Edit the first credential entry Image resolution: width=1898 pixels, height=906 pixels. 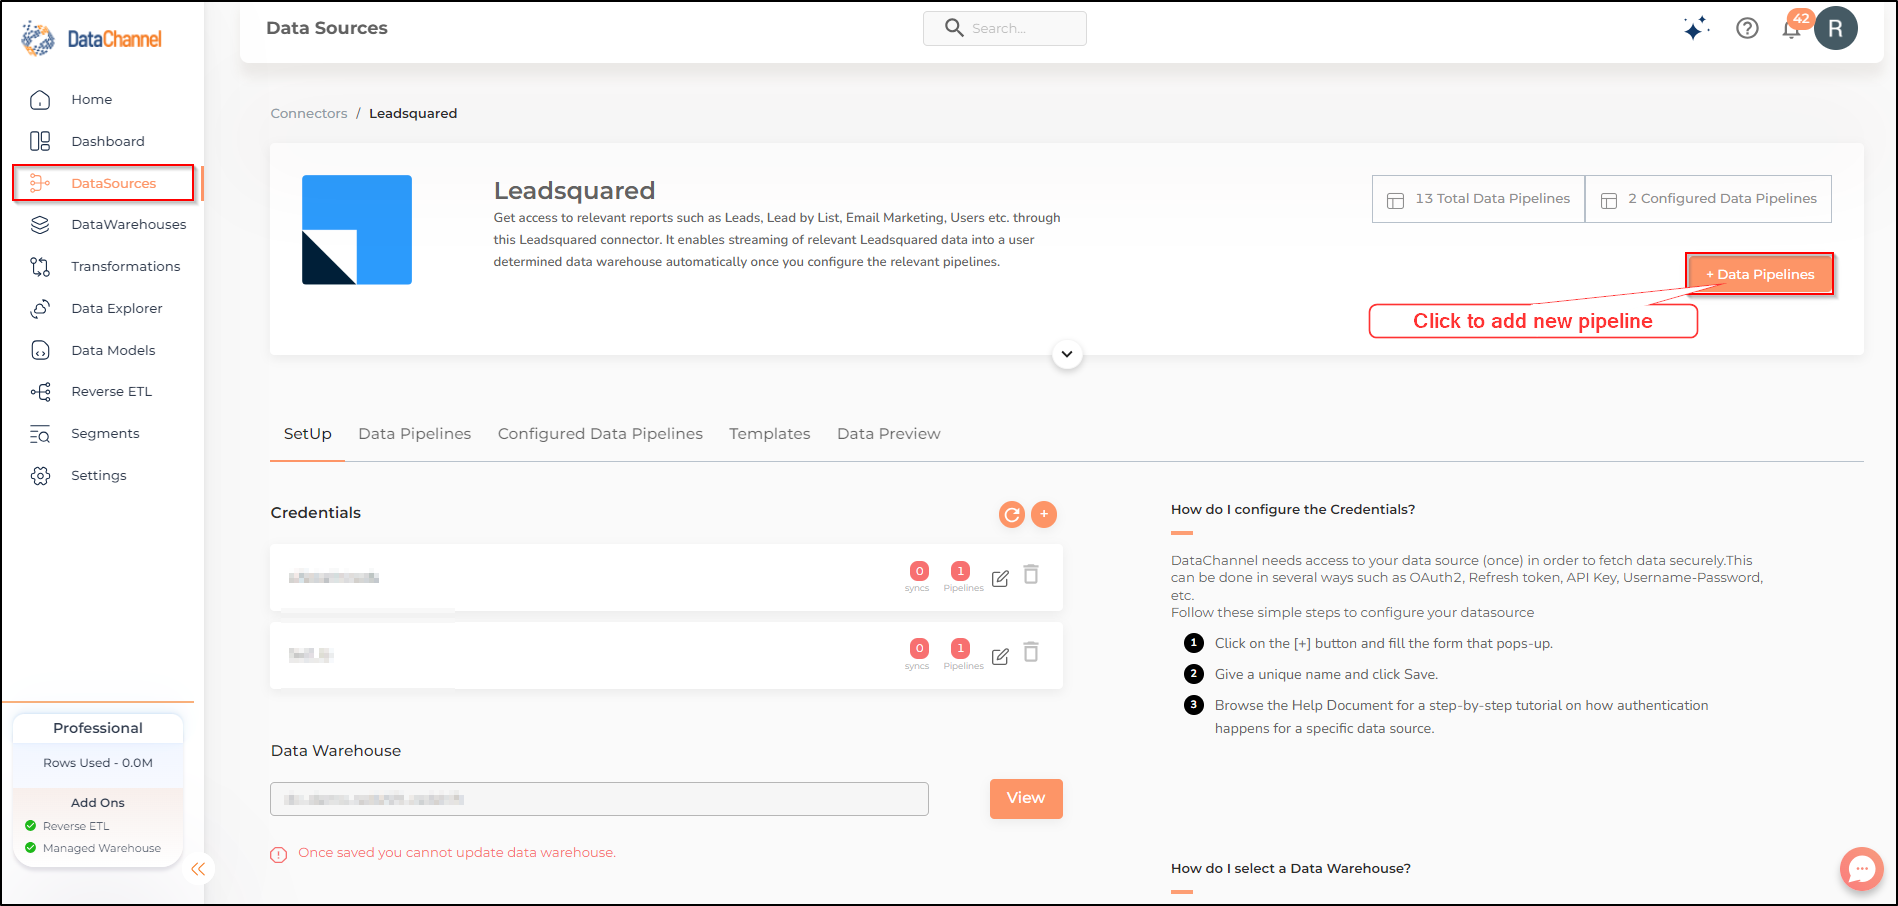pyautogui.click(x=1000, y=578)
